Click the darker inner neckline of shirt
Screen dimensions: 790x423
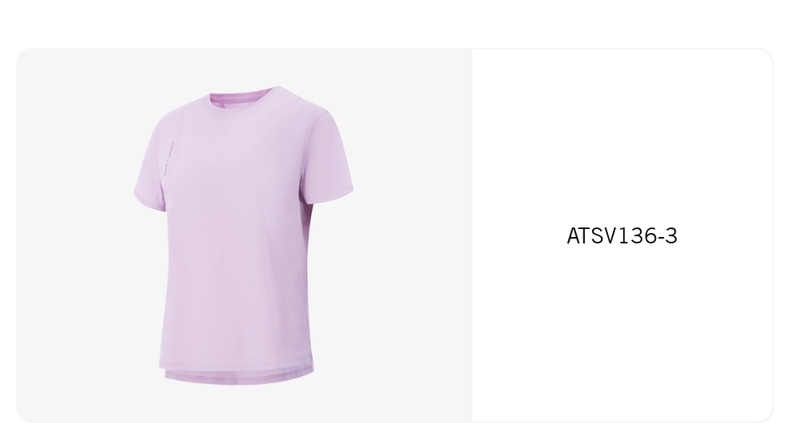click(241, 96)
